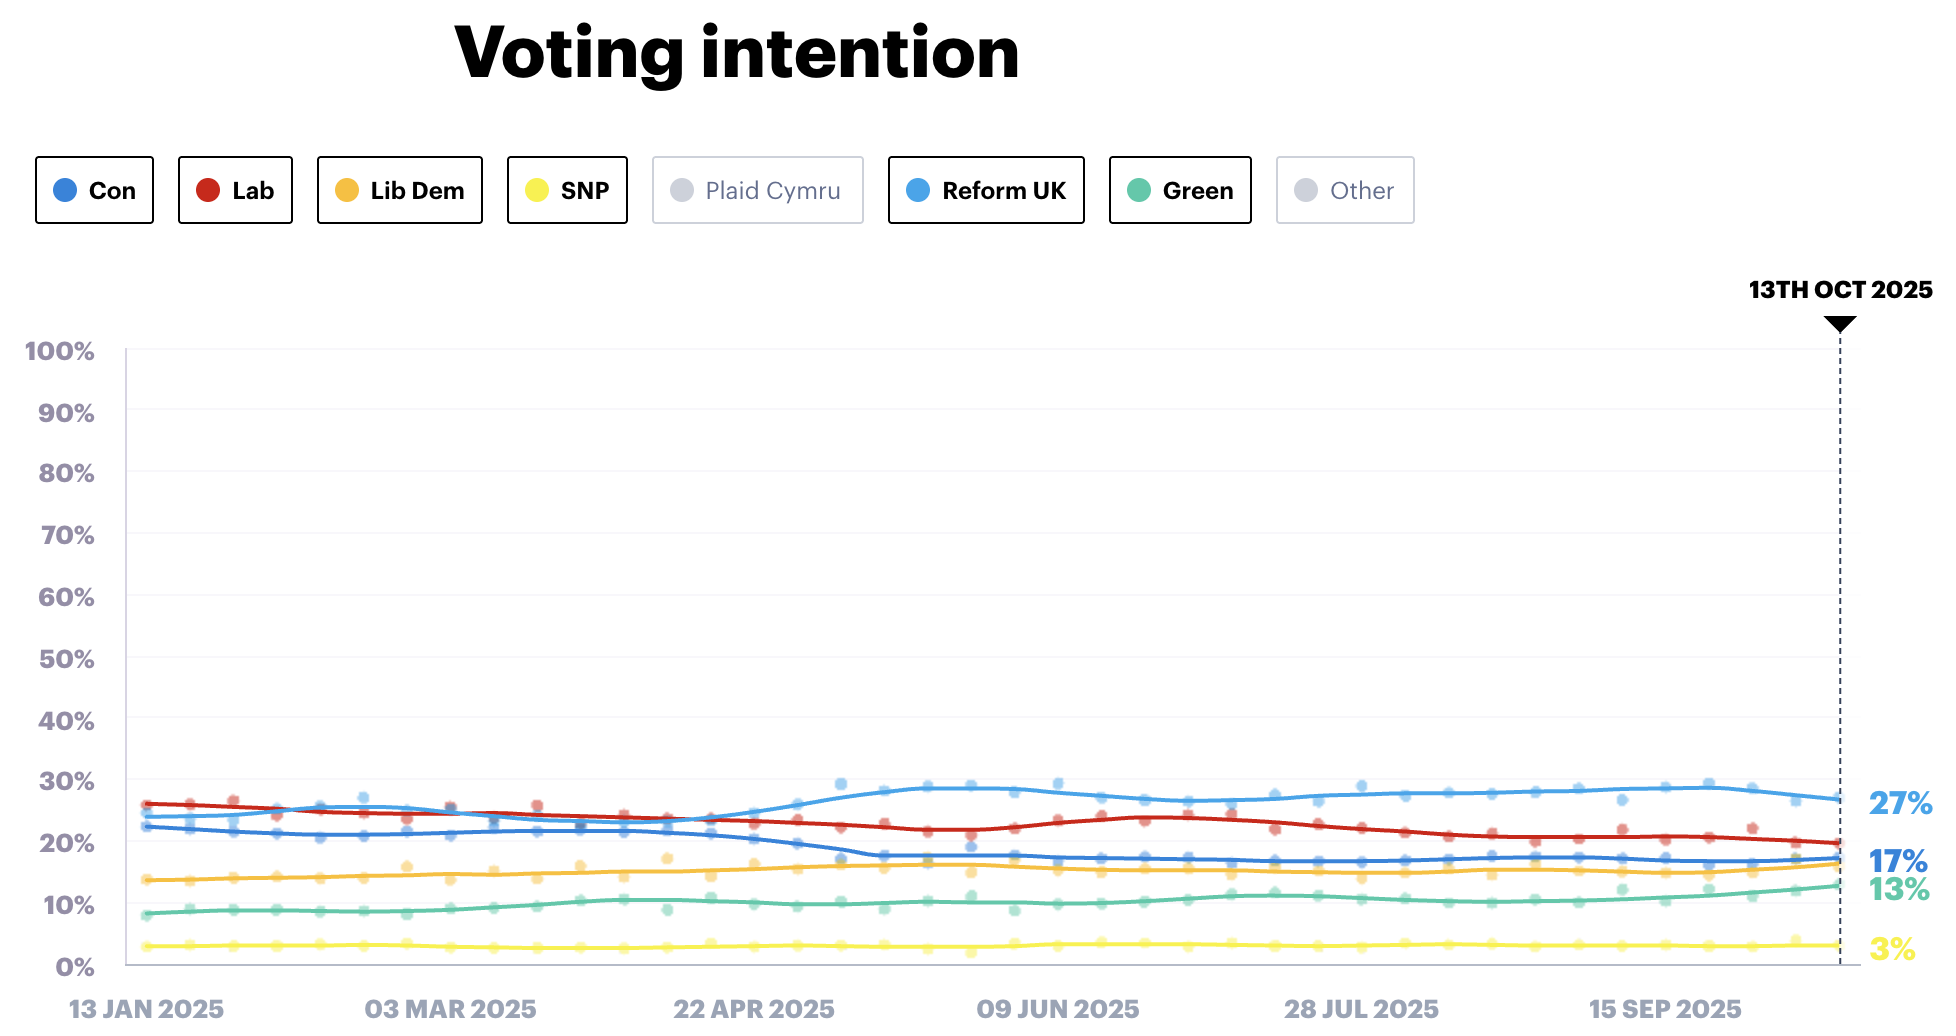Toggle the Reform UK series
Viewport: 1956px width, 1036px height.
pos(986,190)
